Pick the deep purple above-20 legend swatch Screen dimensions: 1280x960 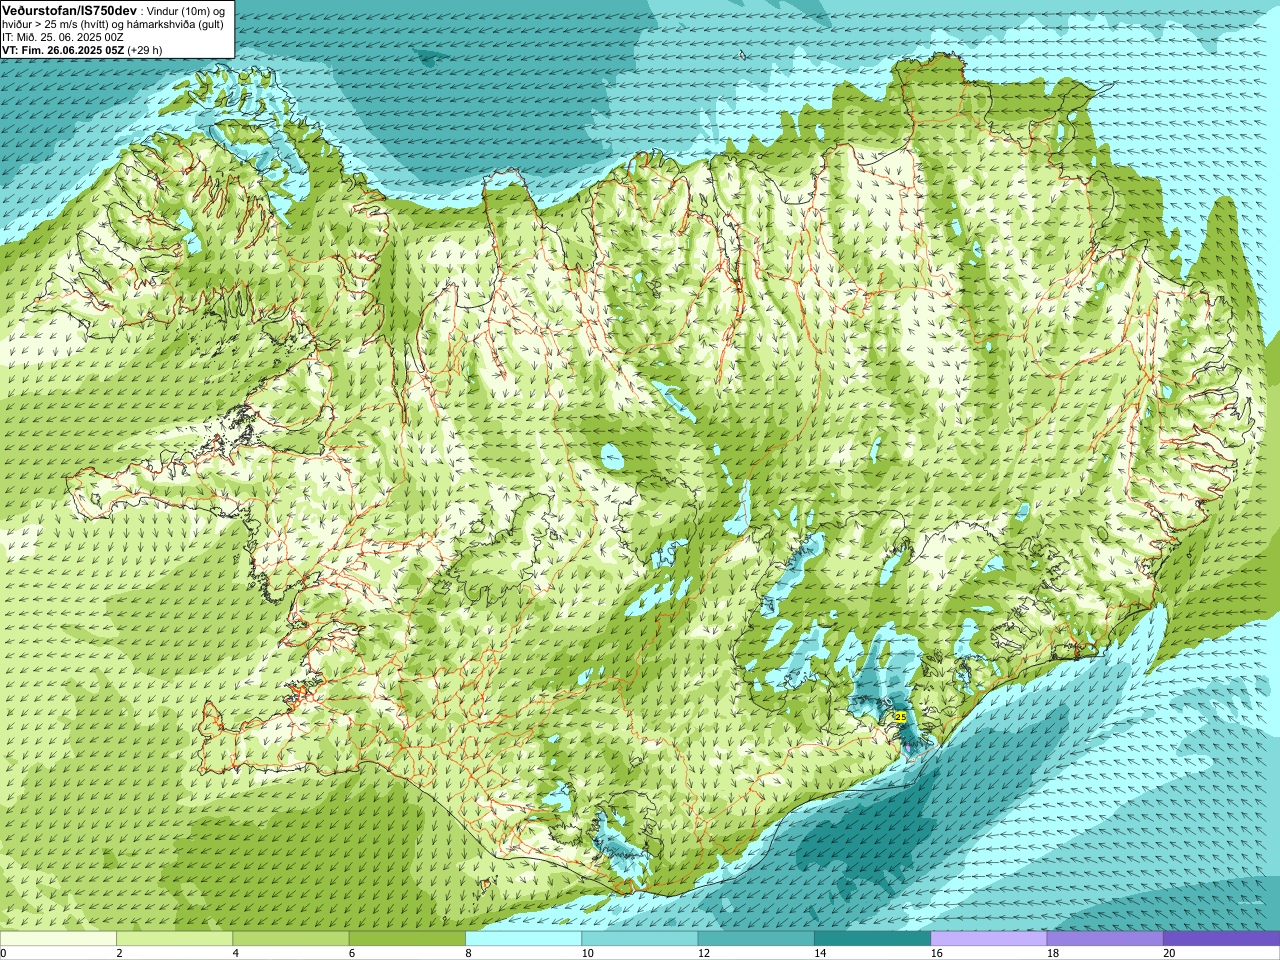[x=1221, y=939]
